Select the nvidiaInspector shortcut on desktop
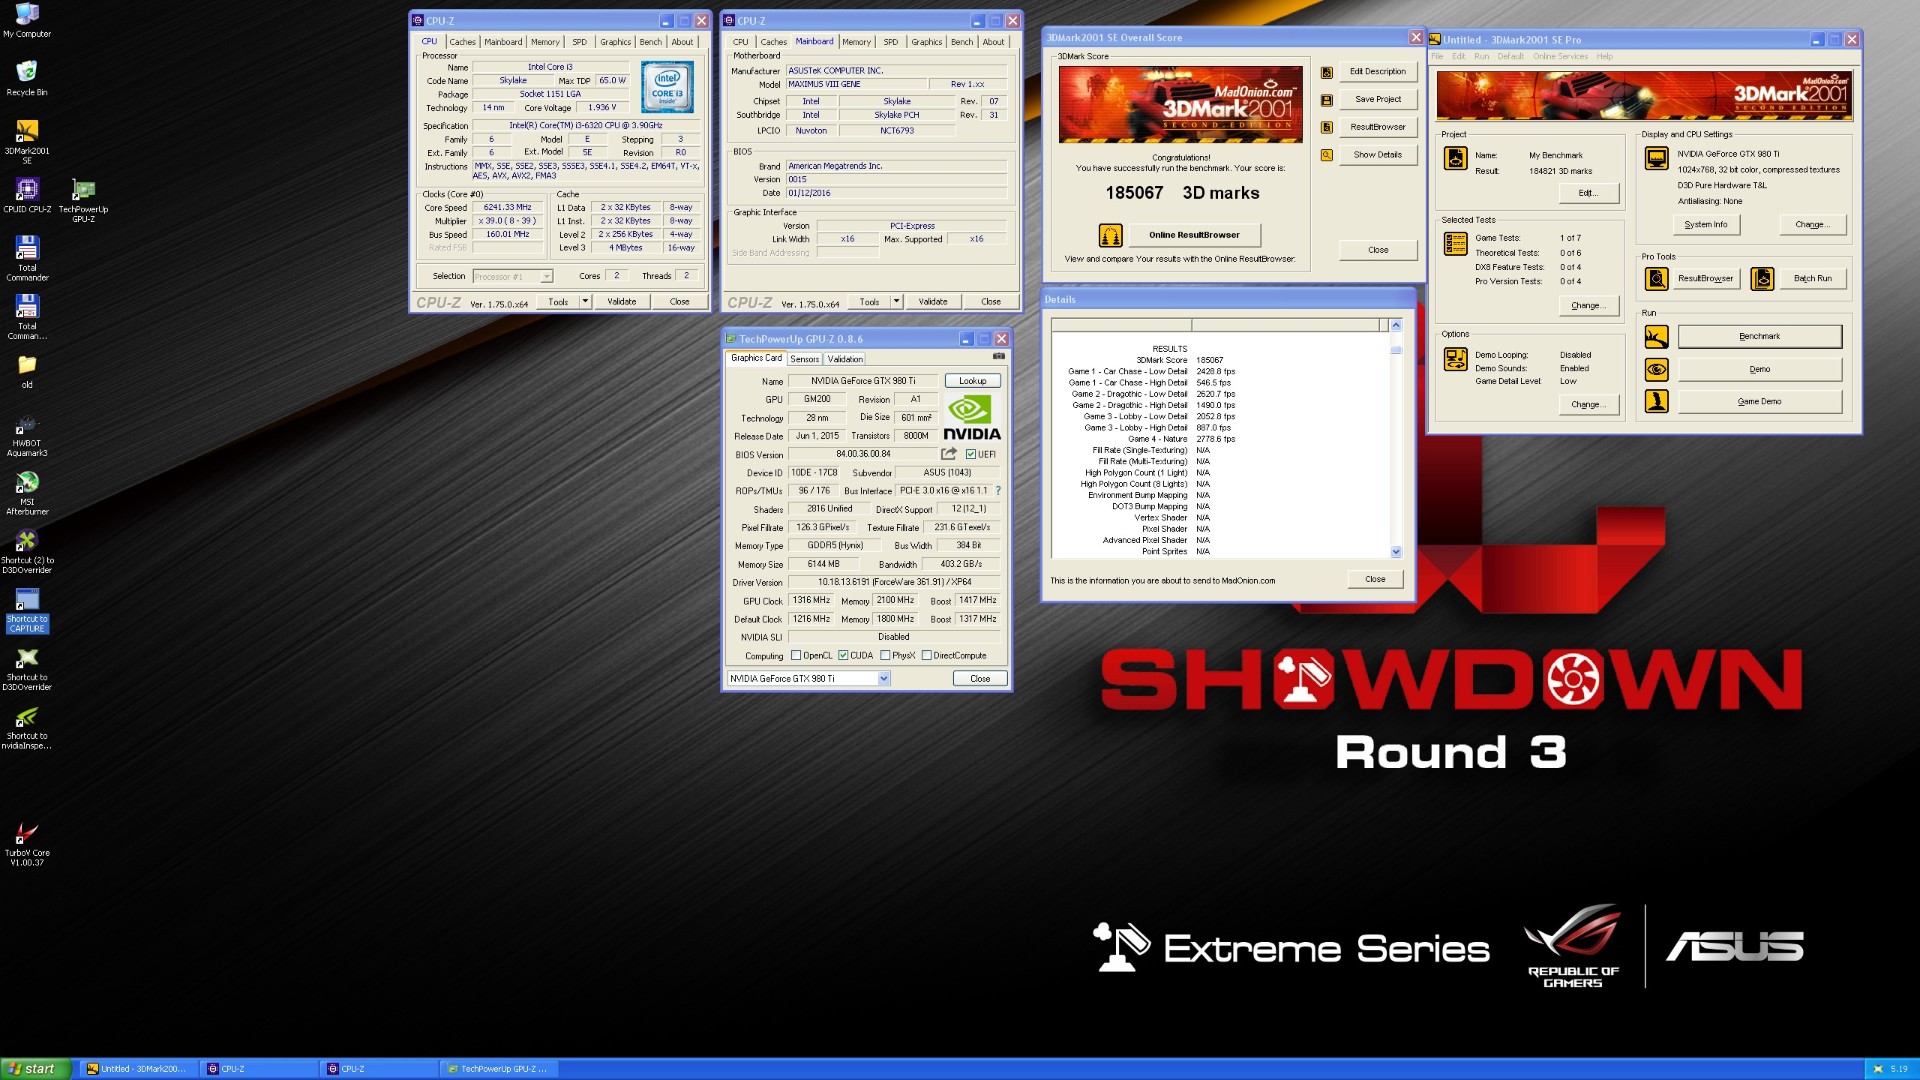 (27, 727)
